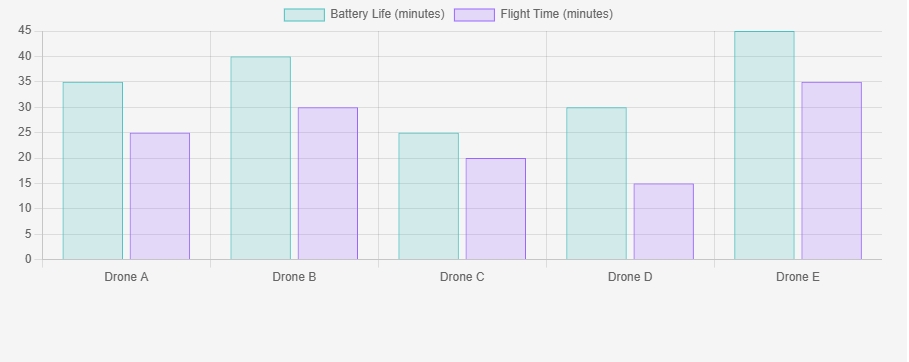The width and height of the screenshot is (909, 362).
Task: Click the Drone E axis label
Action: point(798,277)
